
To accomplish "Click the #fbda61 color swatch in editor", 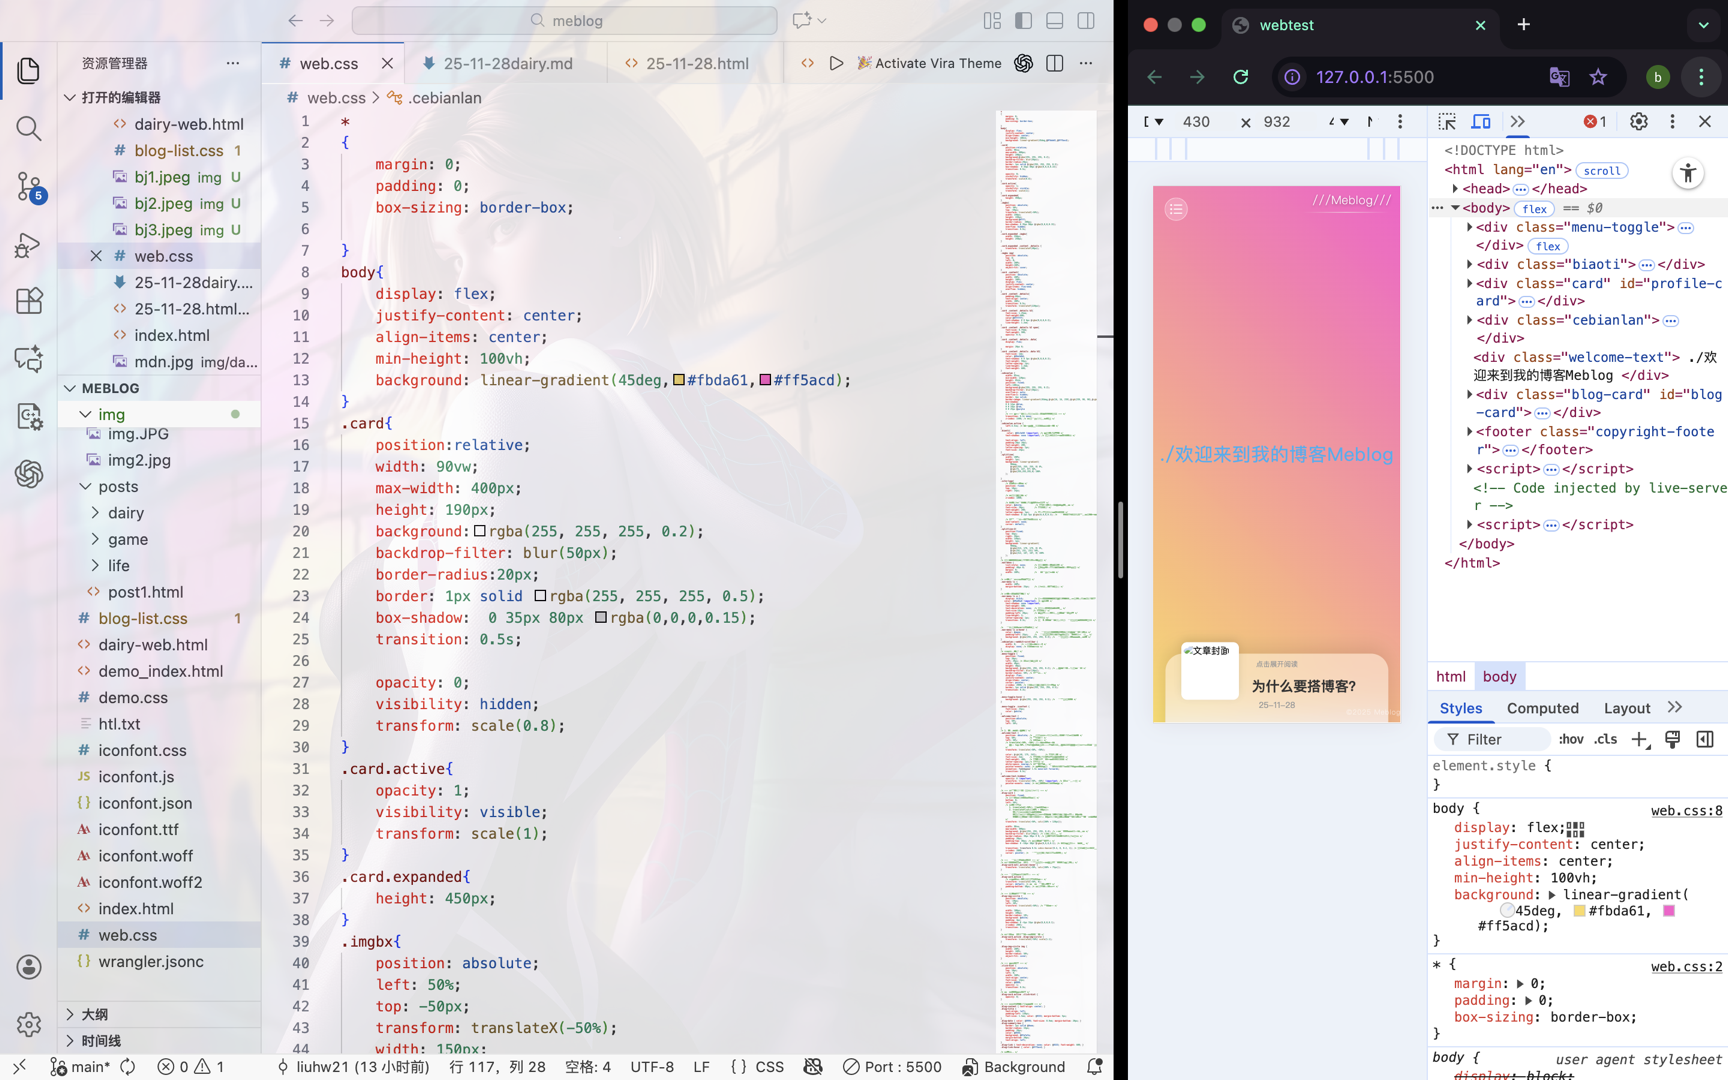I will pos(679,380).
